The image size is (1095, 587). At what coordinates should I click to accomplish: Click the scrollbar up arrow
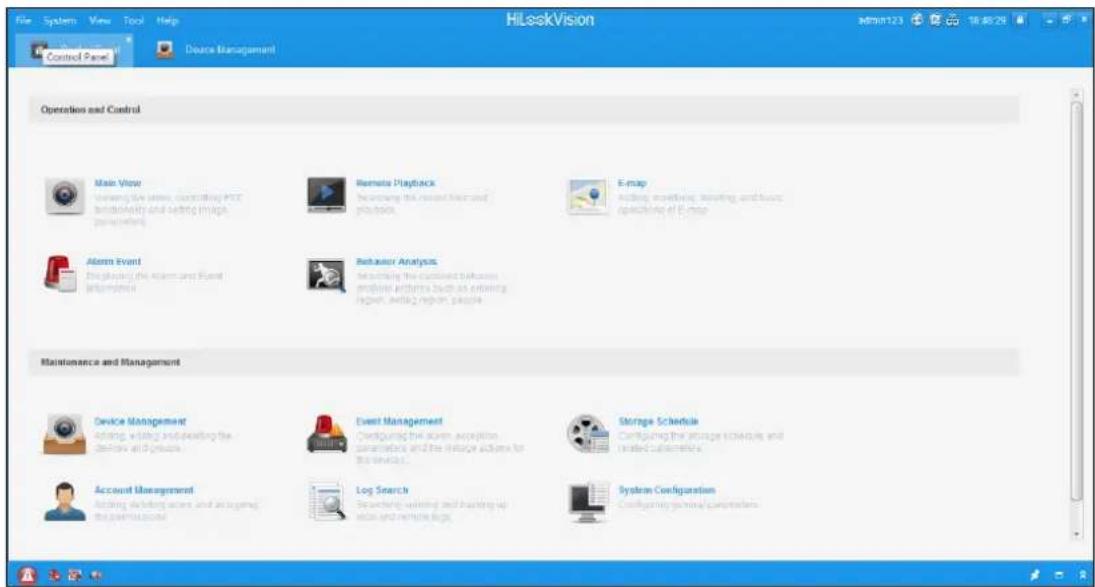(x=1076, y=94)
